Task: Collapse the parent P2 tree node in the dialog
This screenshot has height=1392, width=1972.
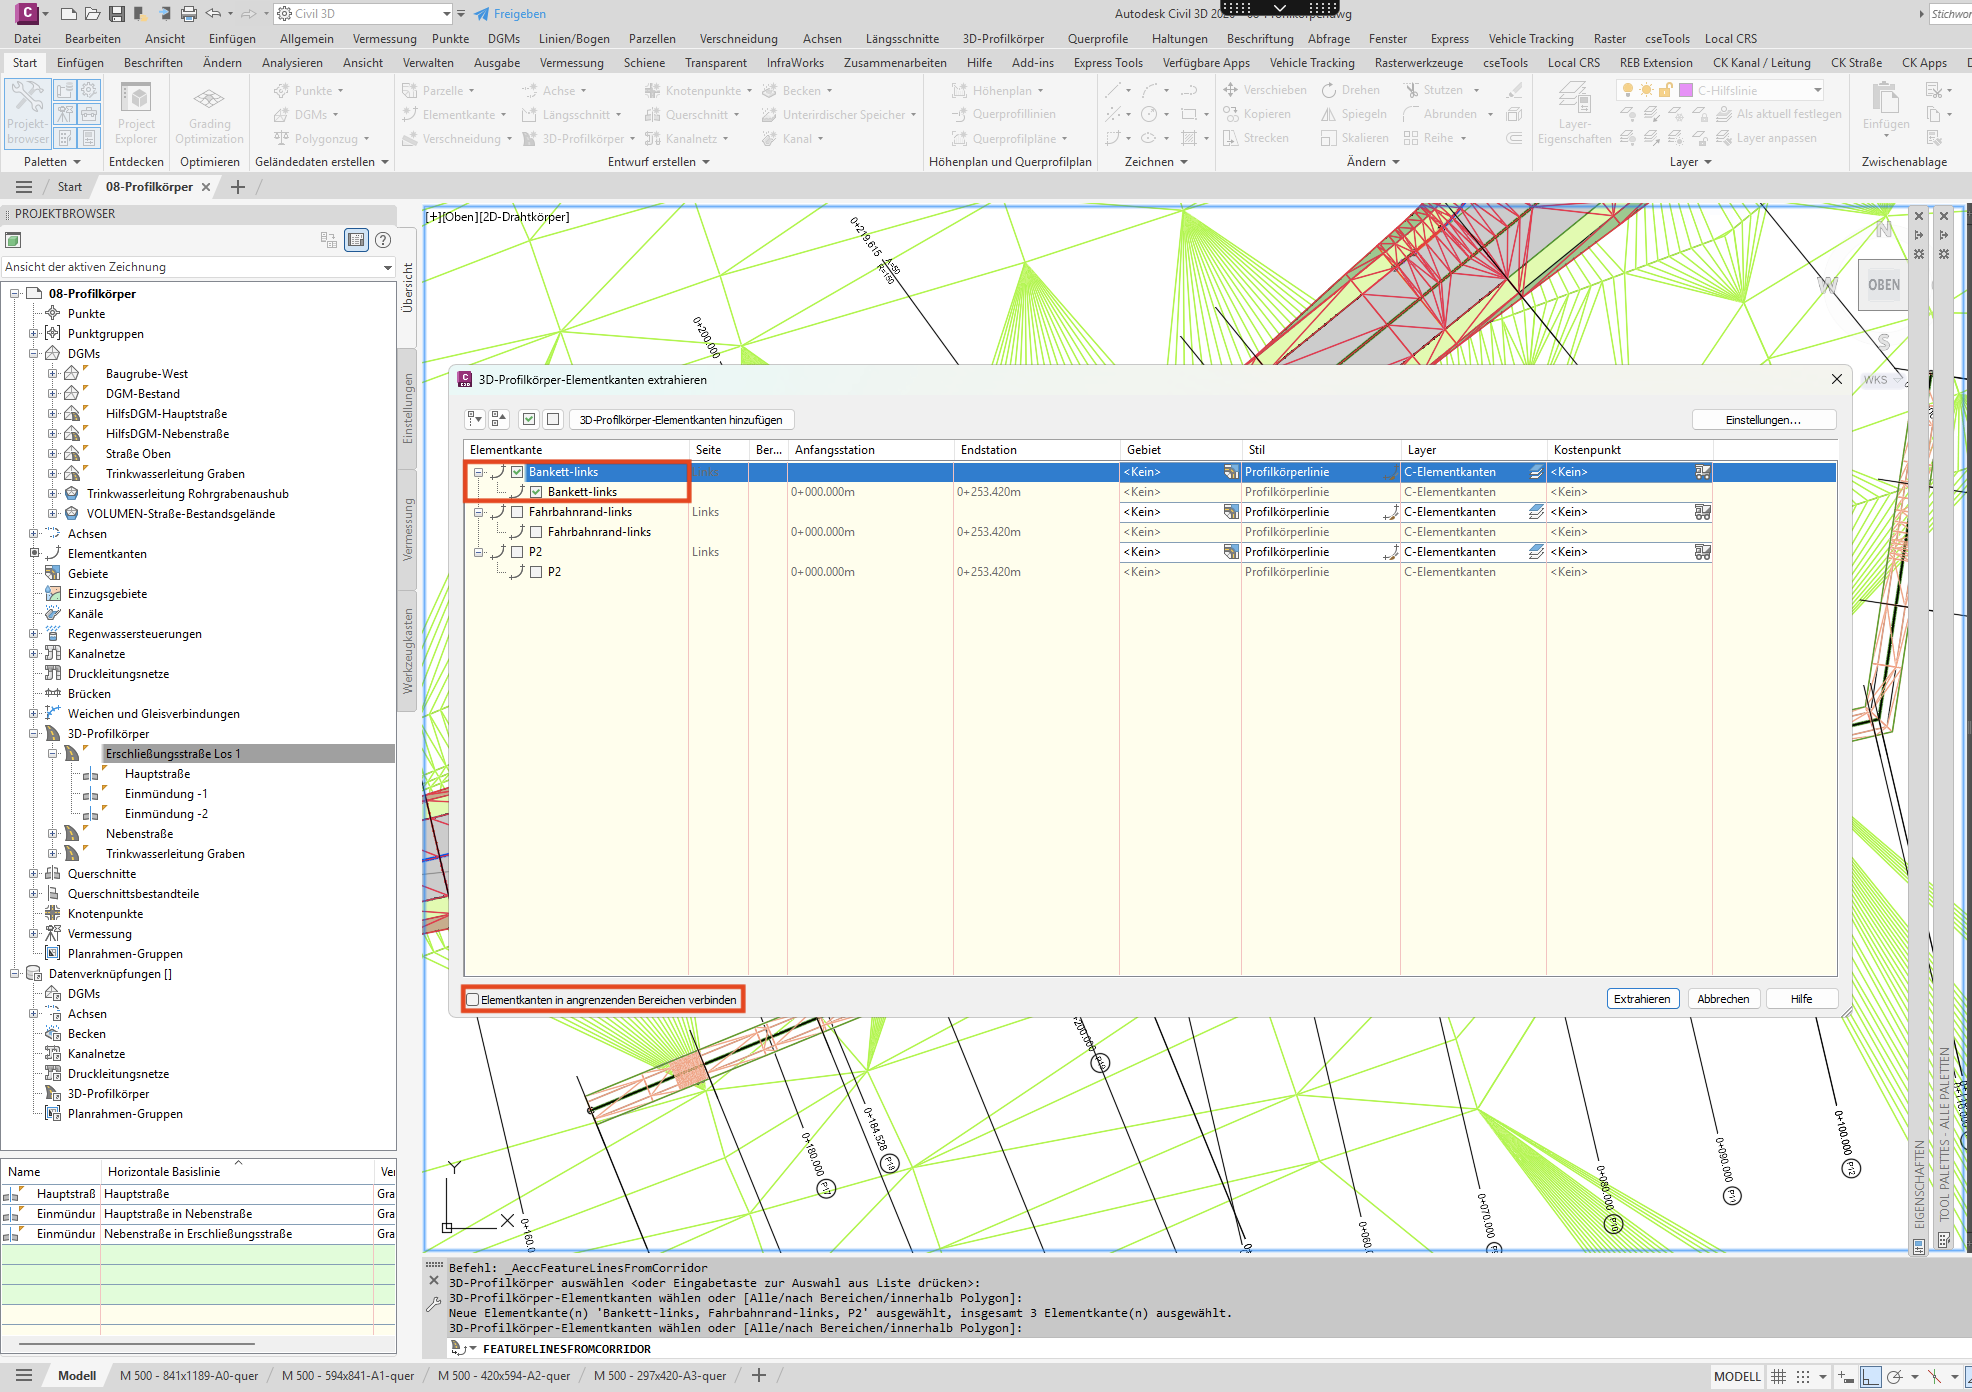Action: coord(479,552)
